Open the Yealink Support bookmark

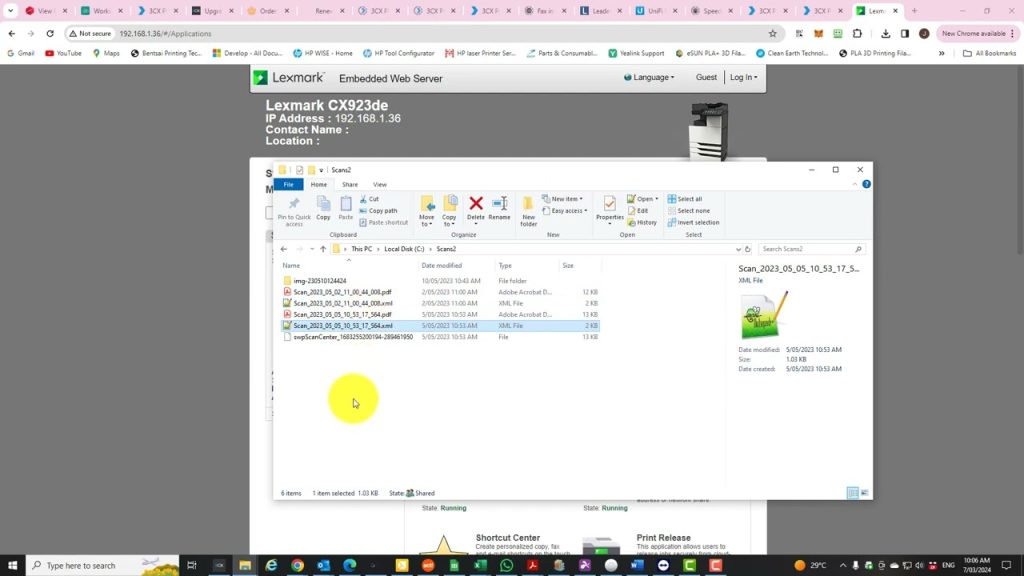(636, 54)
